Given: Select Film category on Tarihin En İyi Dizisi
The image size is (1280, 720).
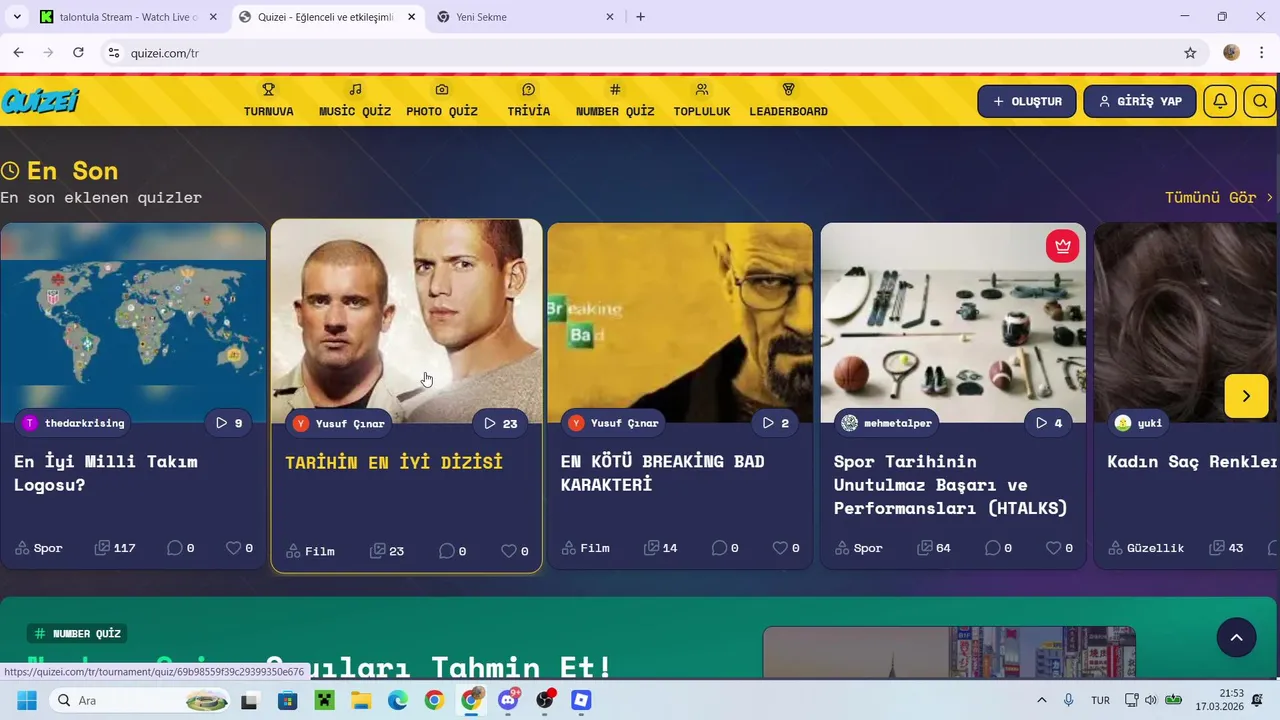Looking at the screenshot, I should pyautogui.click(x=311, y=551).
